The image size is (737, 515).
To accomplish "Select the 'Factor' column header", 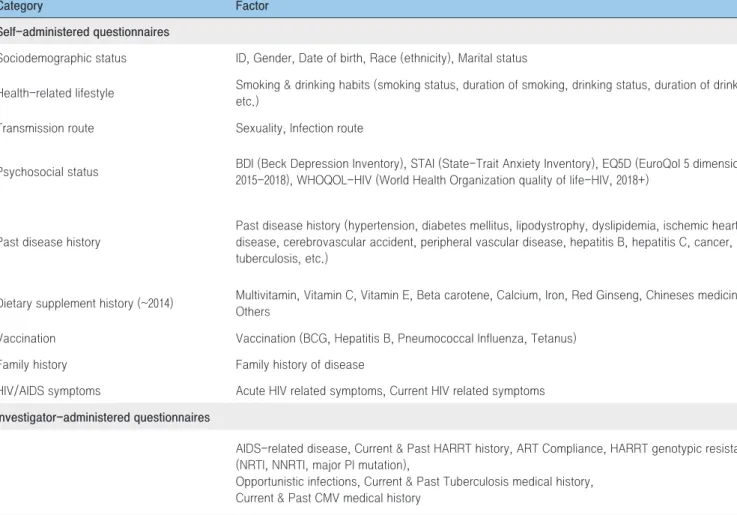I will click(x=252, y=6).
